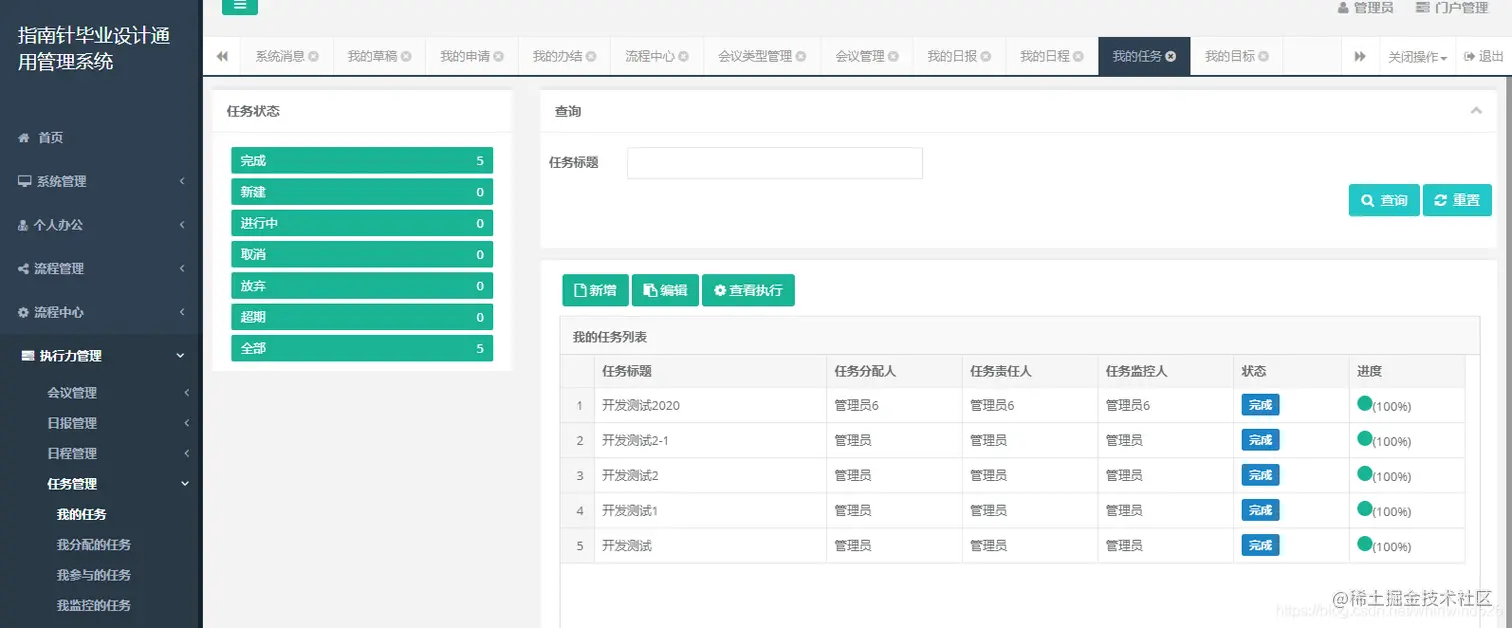The image size is (1512, 628).
Task: Close the 流程中心 tab via its x icon
Action: coord(685,57)
